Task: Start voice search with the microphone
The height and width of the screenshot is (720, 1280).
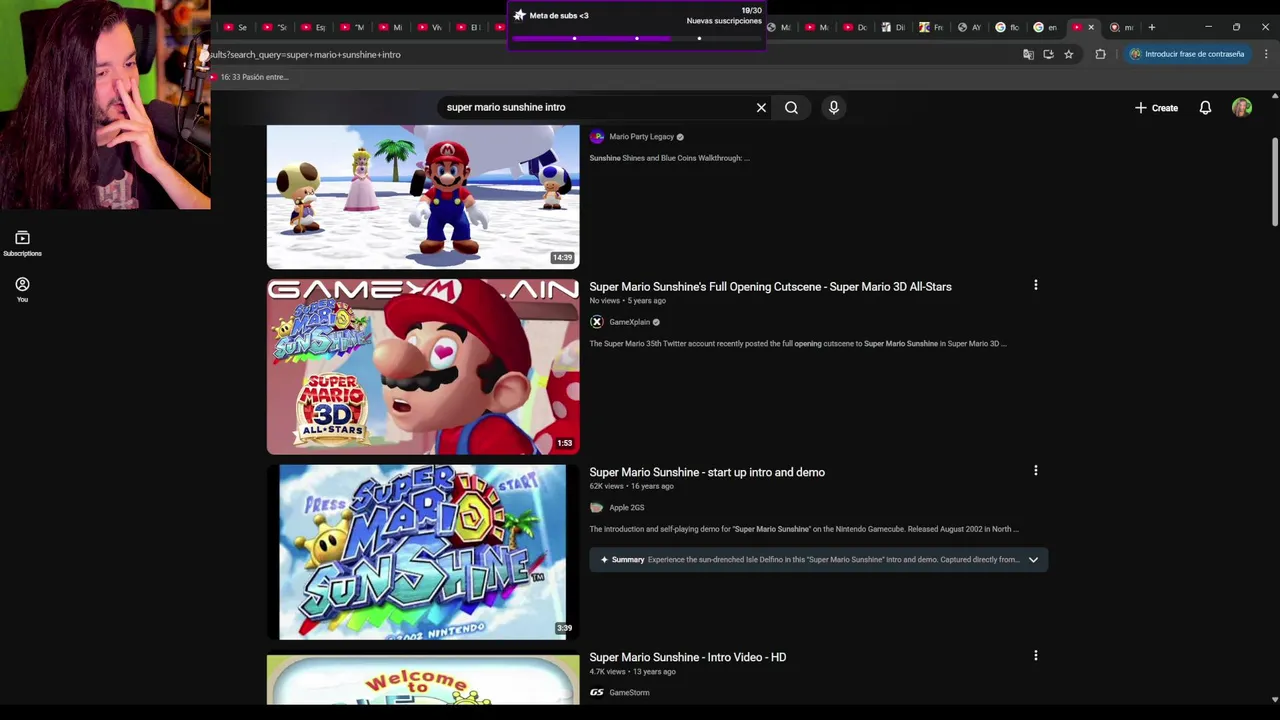Action: pyautogui.click(x=833, y=107)
